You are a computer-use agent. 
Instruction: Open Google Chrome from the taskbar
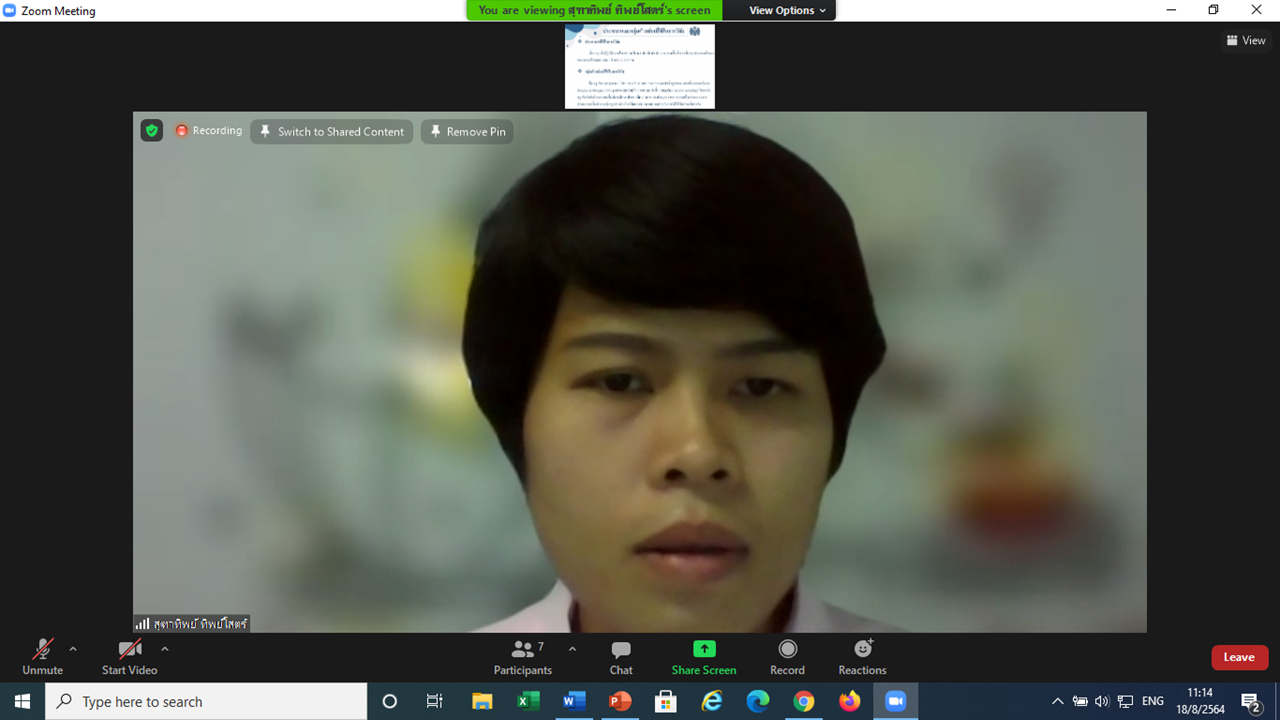coord(804,702)
